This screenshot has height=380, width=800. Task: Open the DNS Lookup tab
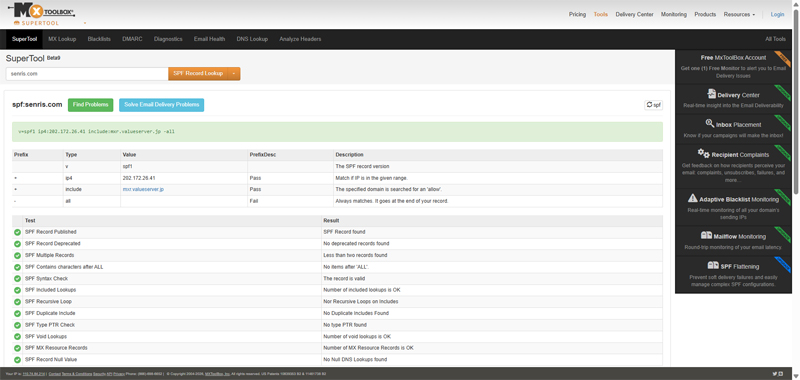tap(252, 39)
